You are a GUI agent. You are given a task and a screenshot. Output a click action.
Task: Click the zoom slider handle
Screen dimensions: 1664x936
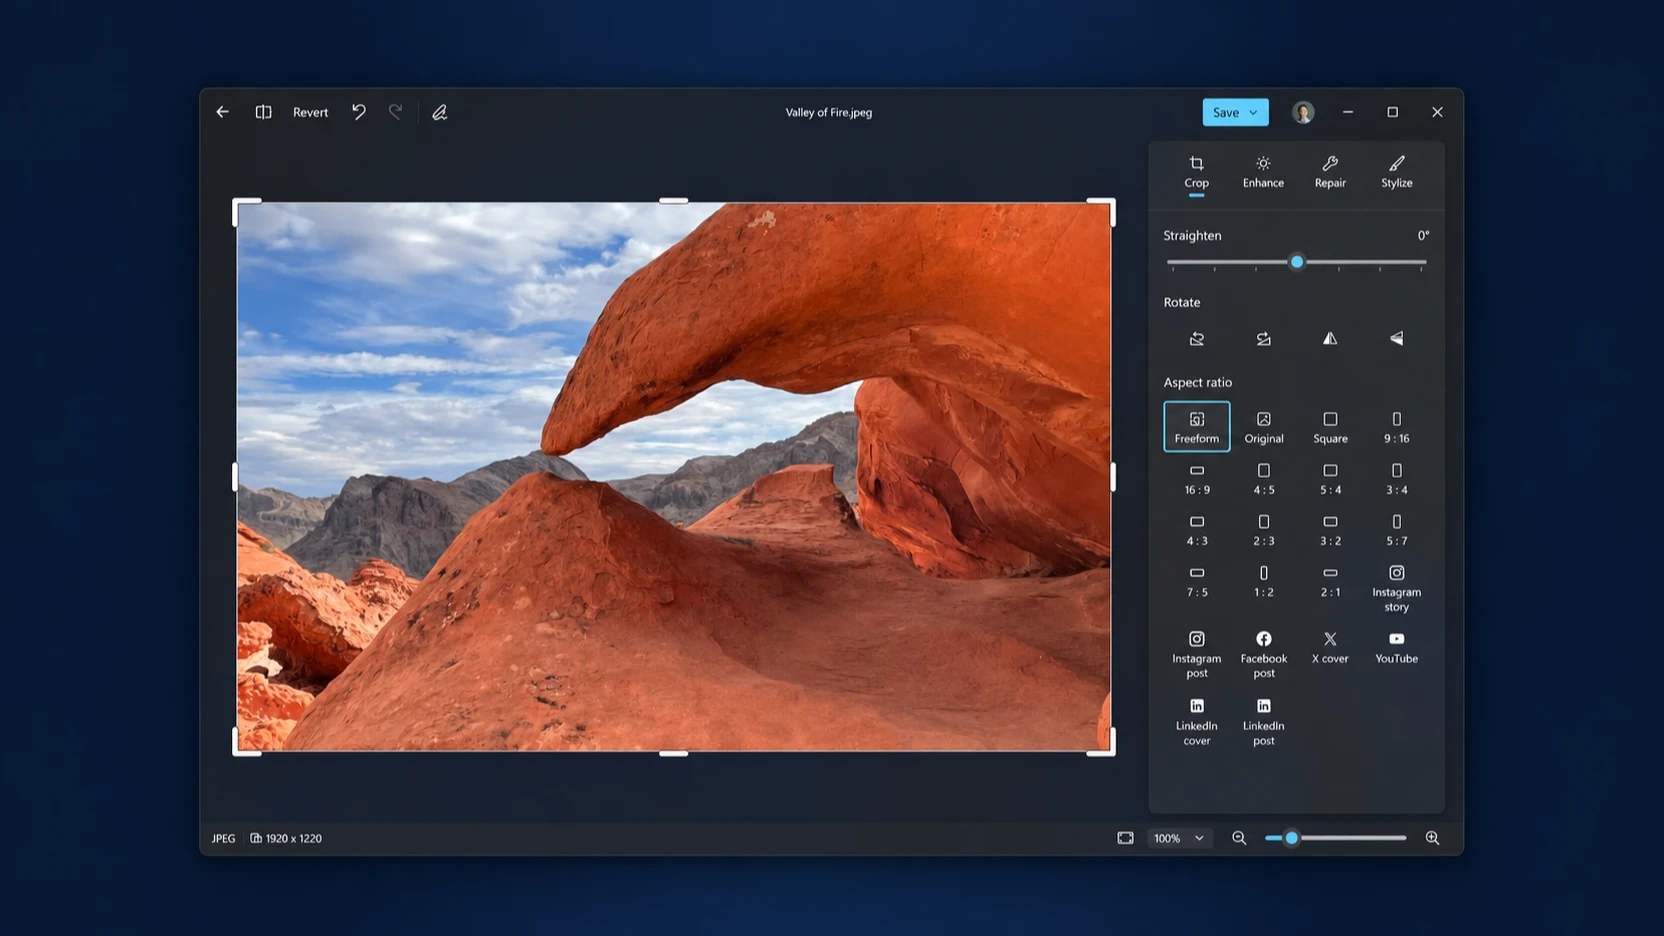(x=1291, y=838)
